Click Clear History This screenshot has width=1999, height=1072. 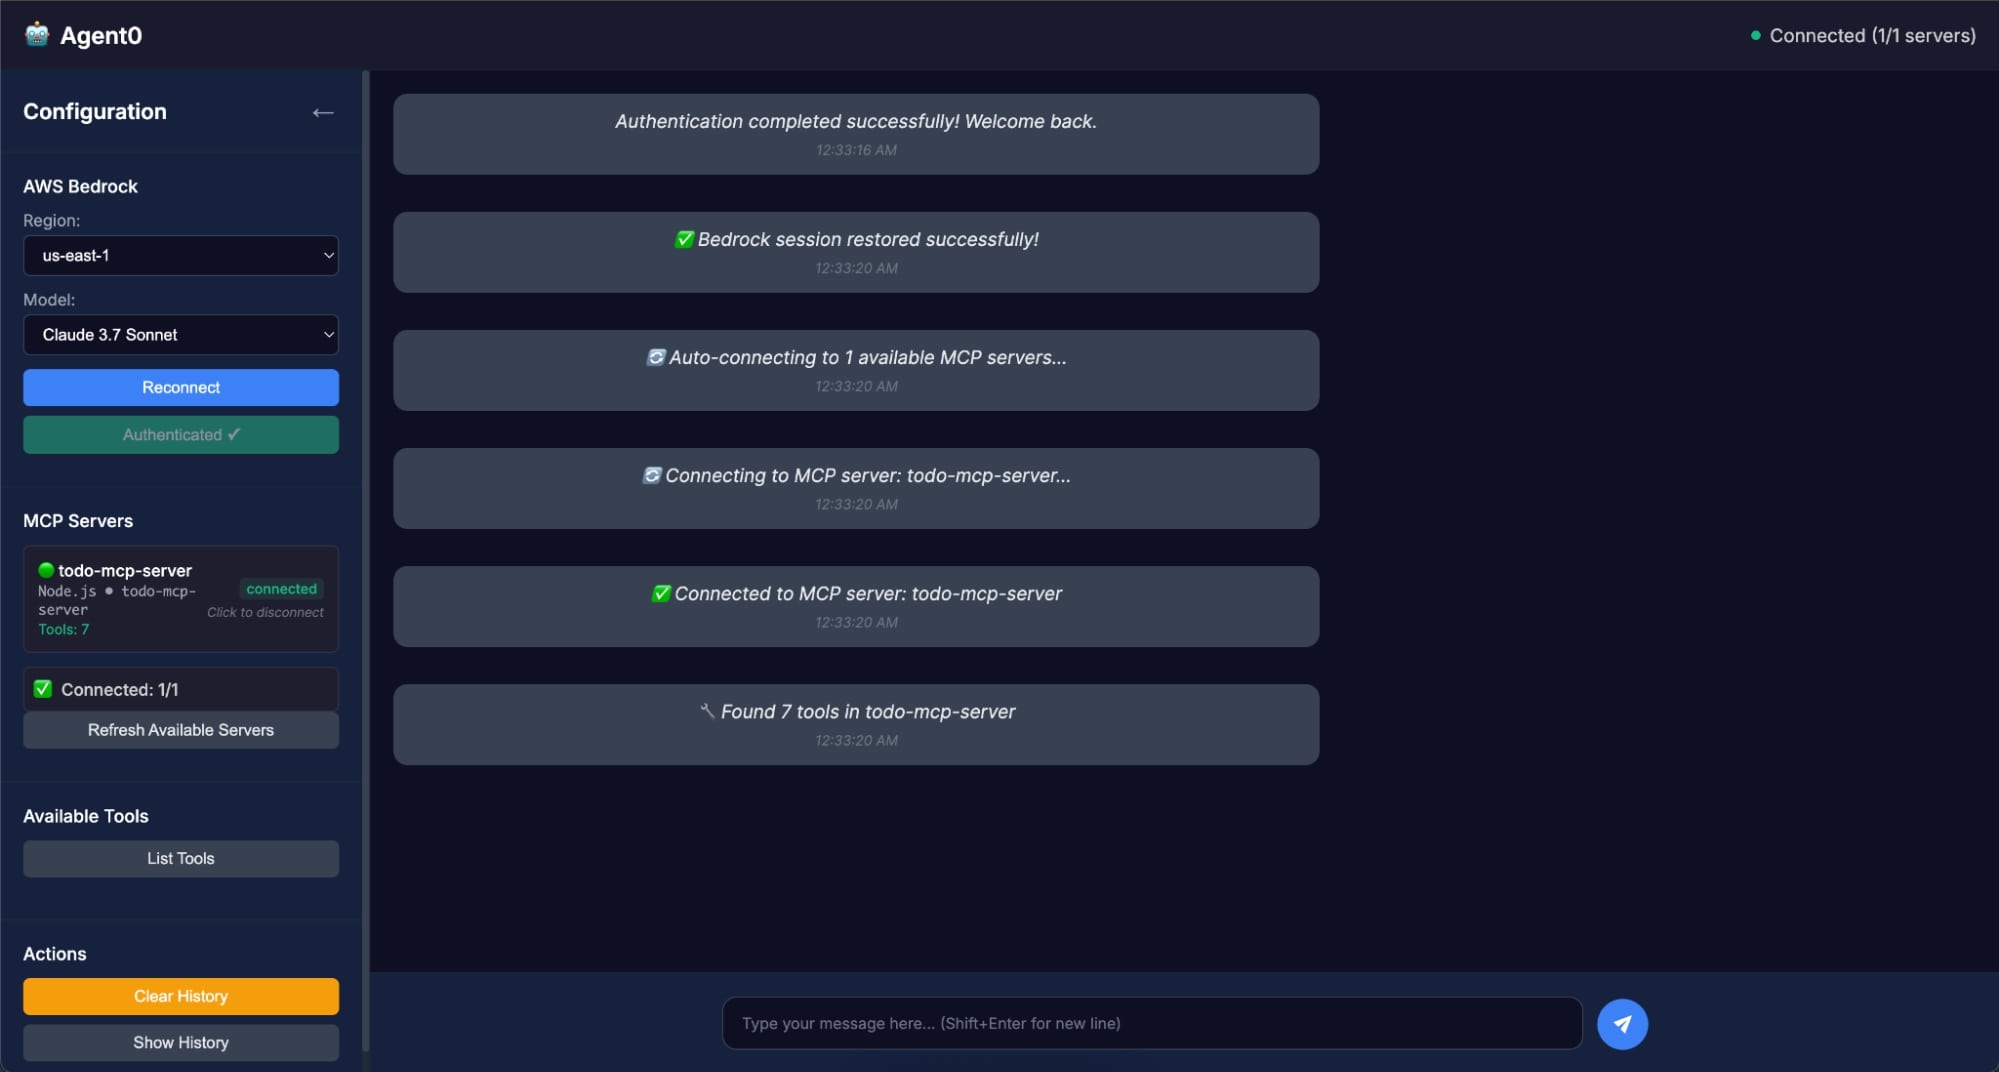pyautogui.click(x=180, y=996)
